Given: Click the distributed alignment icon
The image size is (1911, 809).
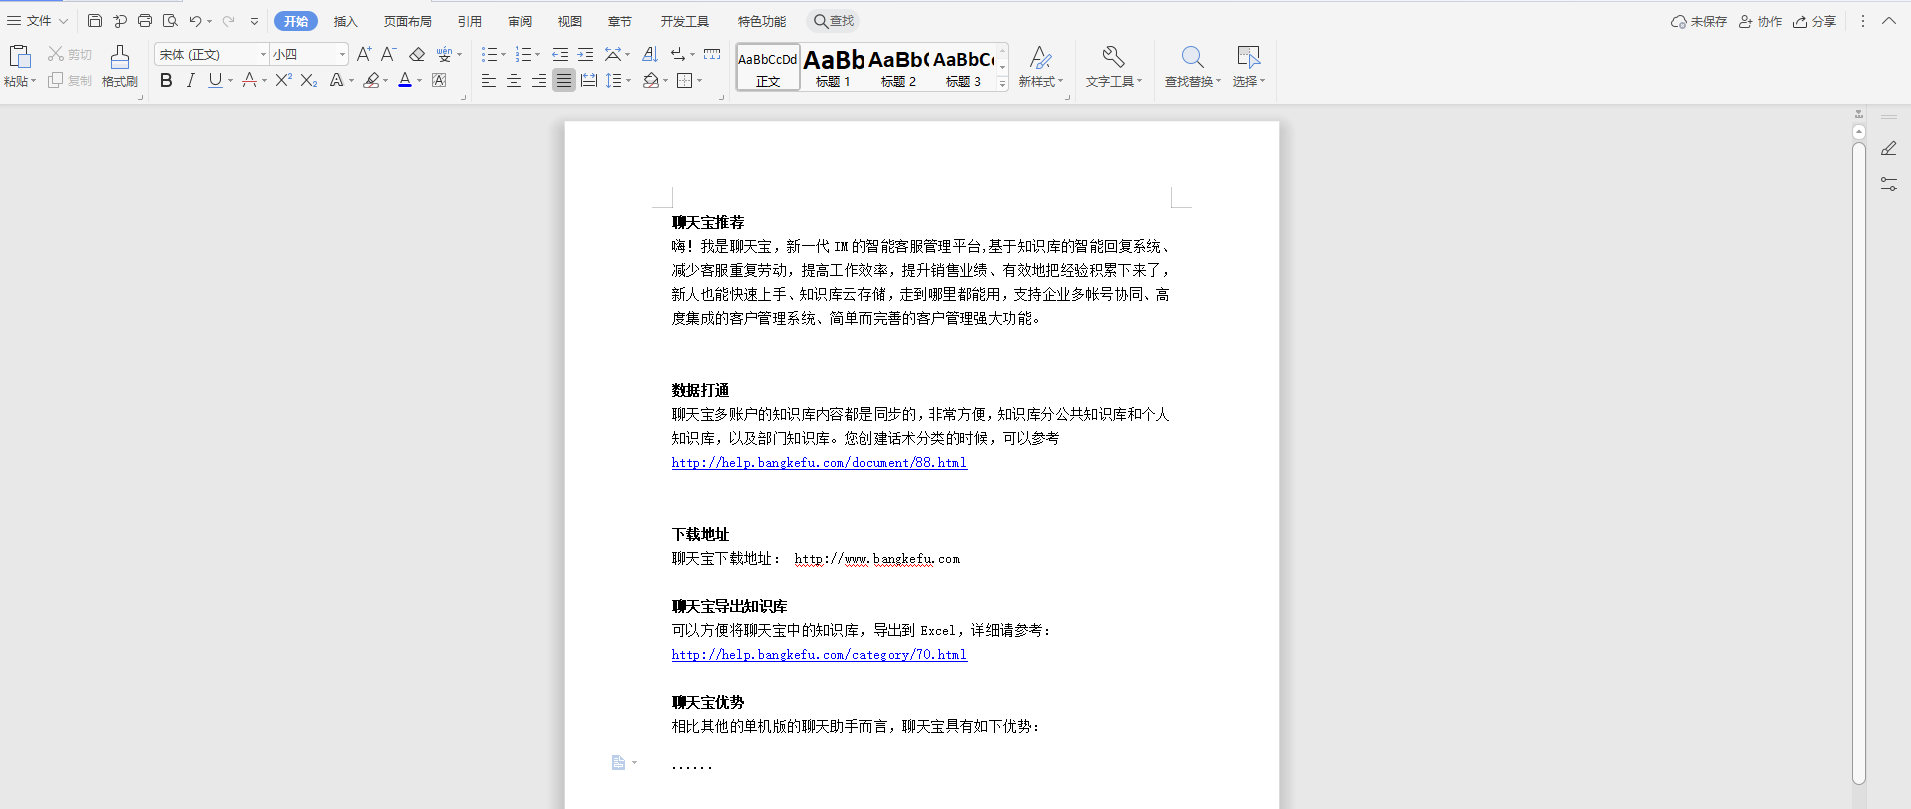Looking at the screenshot, I should point(589,80).
